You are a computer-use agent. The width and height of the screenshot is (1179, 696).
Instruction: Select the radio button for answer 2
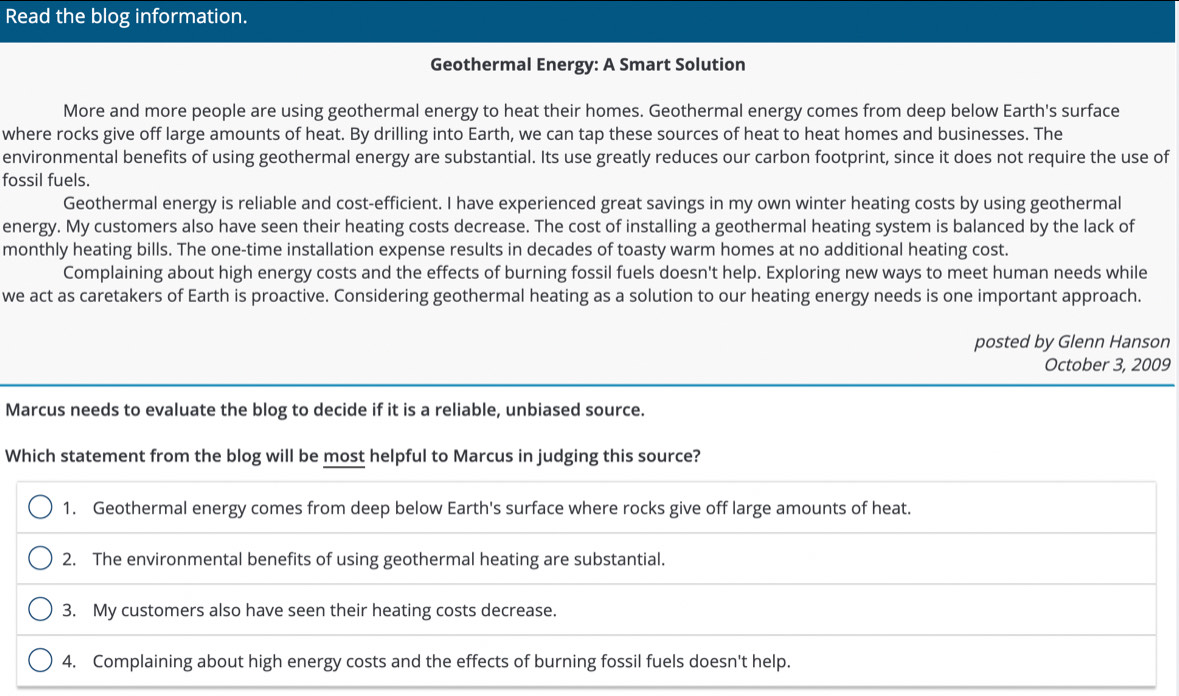40,559
